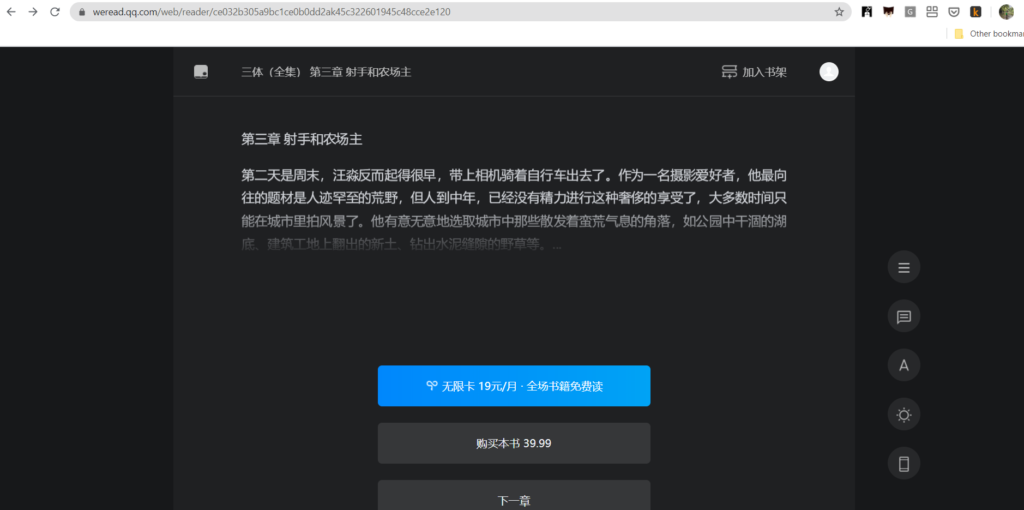Viewport: 1024px width, 510px height.
Task: Save page with Pocket extension icon
Action: coord(954,12)
